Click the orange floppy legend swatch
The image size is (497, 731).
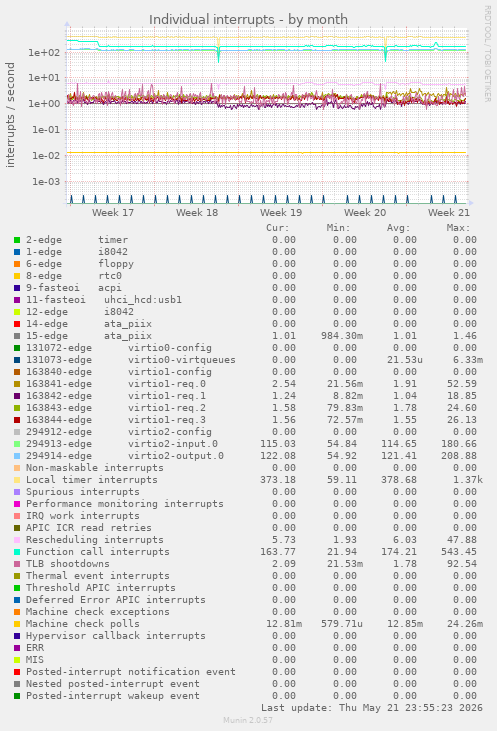point(17,264)
